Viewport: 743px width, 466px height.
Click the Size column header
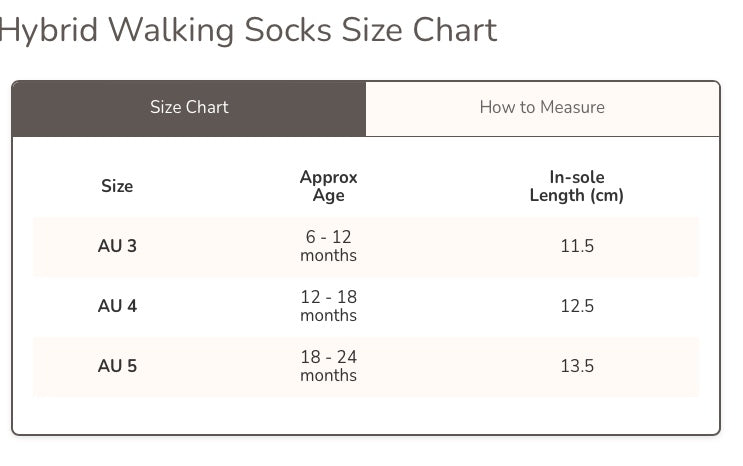tap(117, 186)
